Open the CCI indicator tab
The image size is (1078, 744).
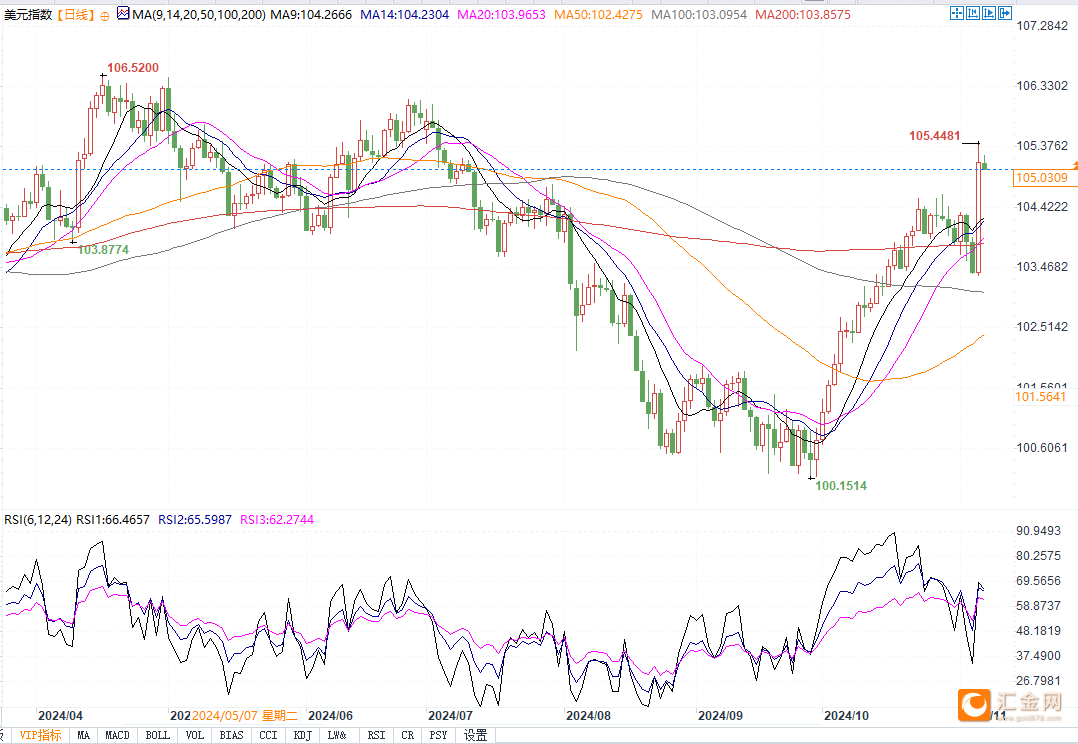pos(268,735)
